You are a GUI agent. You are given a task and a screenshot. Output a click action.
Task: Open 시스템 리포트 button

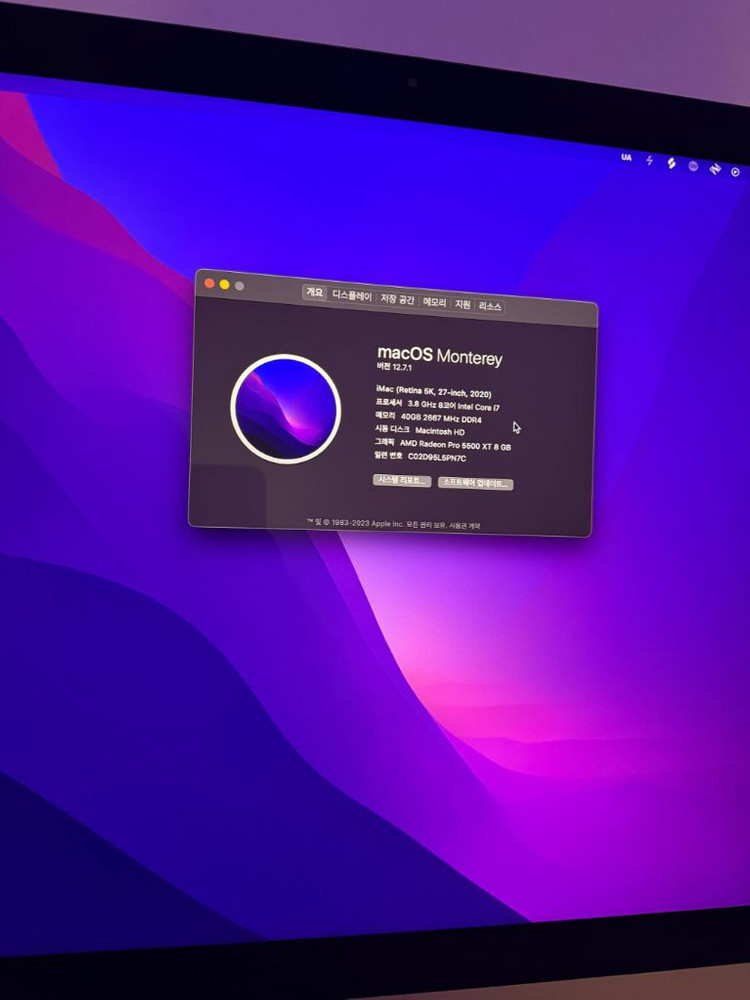pos(402,480)
